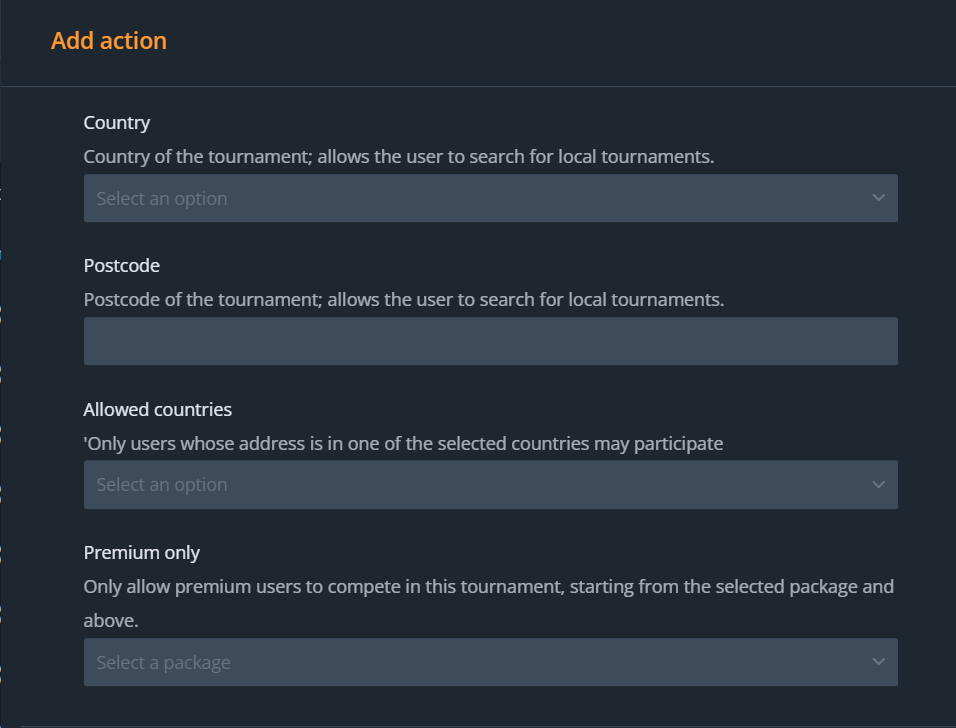Click the 'Only allow premium users' description line
Image resolution: width=956 pixels, height=728 pixels.
[x=488, y=586]
